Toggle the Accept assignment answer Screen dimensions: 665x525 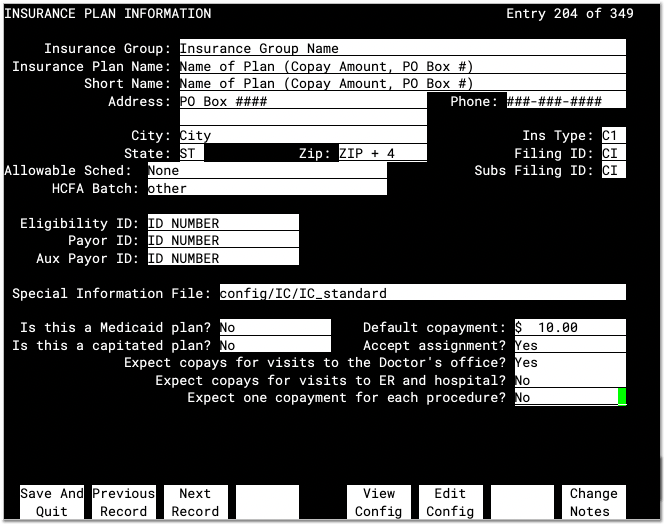[x=570, y=345]
